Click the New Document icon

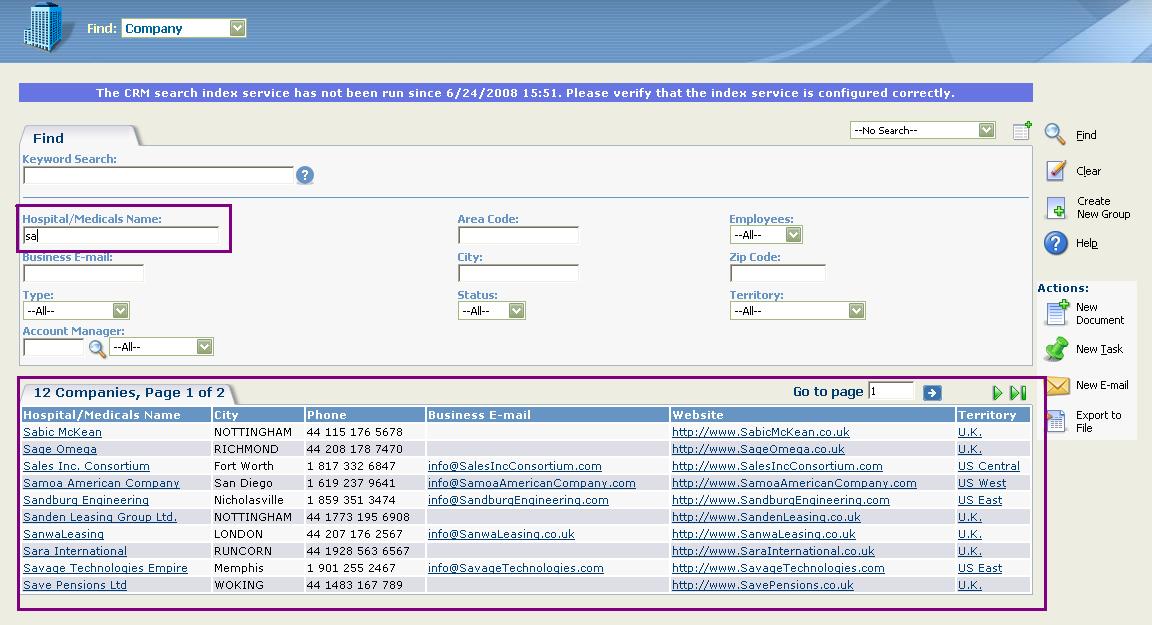[1056, 313]
